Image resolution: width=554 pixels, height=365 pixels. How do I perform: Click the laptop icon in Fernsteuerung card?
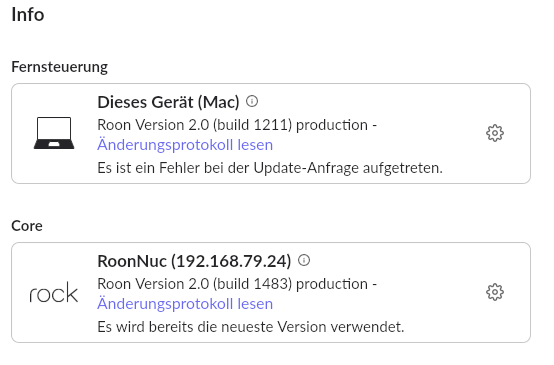pyautogui.click(x=54, y=133)
